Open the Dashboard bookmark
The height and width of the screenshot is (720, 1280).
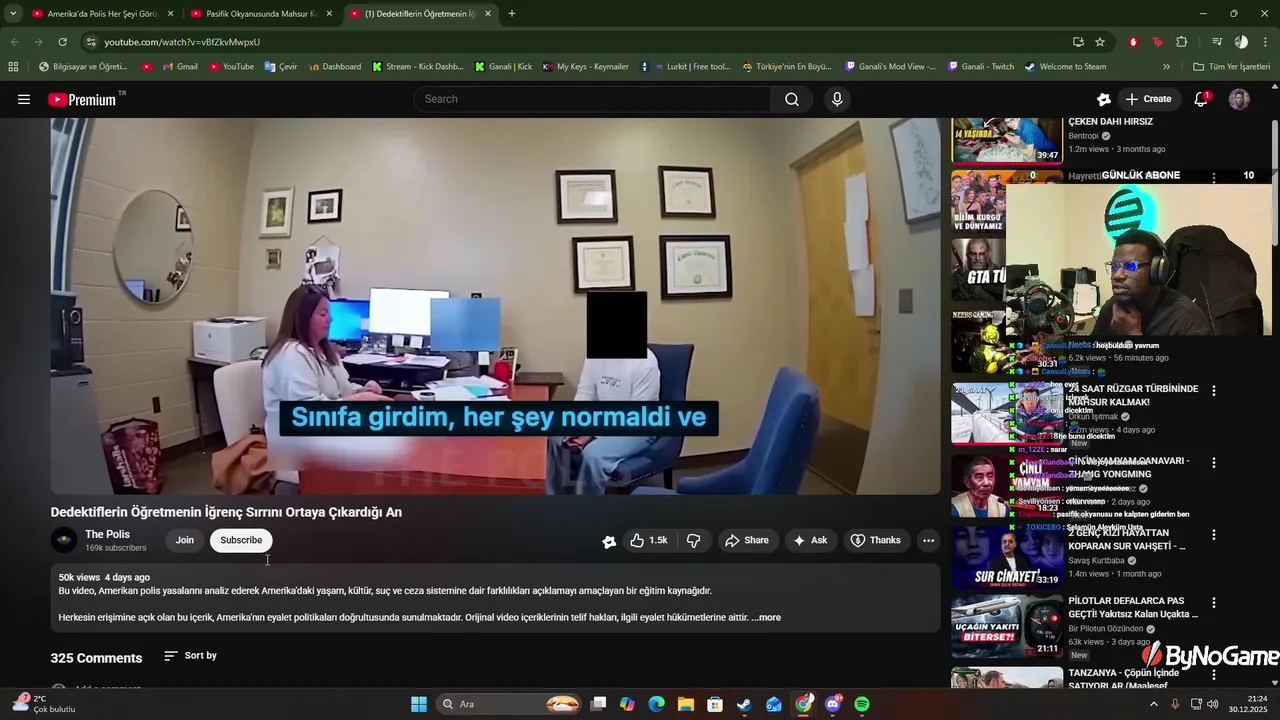(334, 67)
